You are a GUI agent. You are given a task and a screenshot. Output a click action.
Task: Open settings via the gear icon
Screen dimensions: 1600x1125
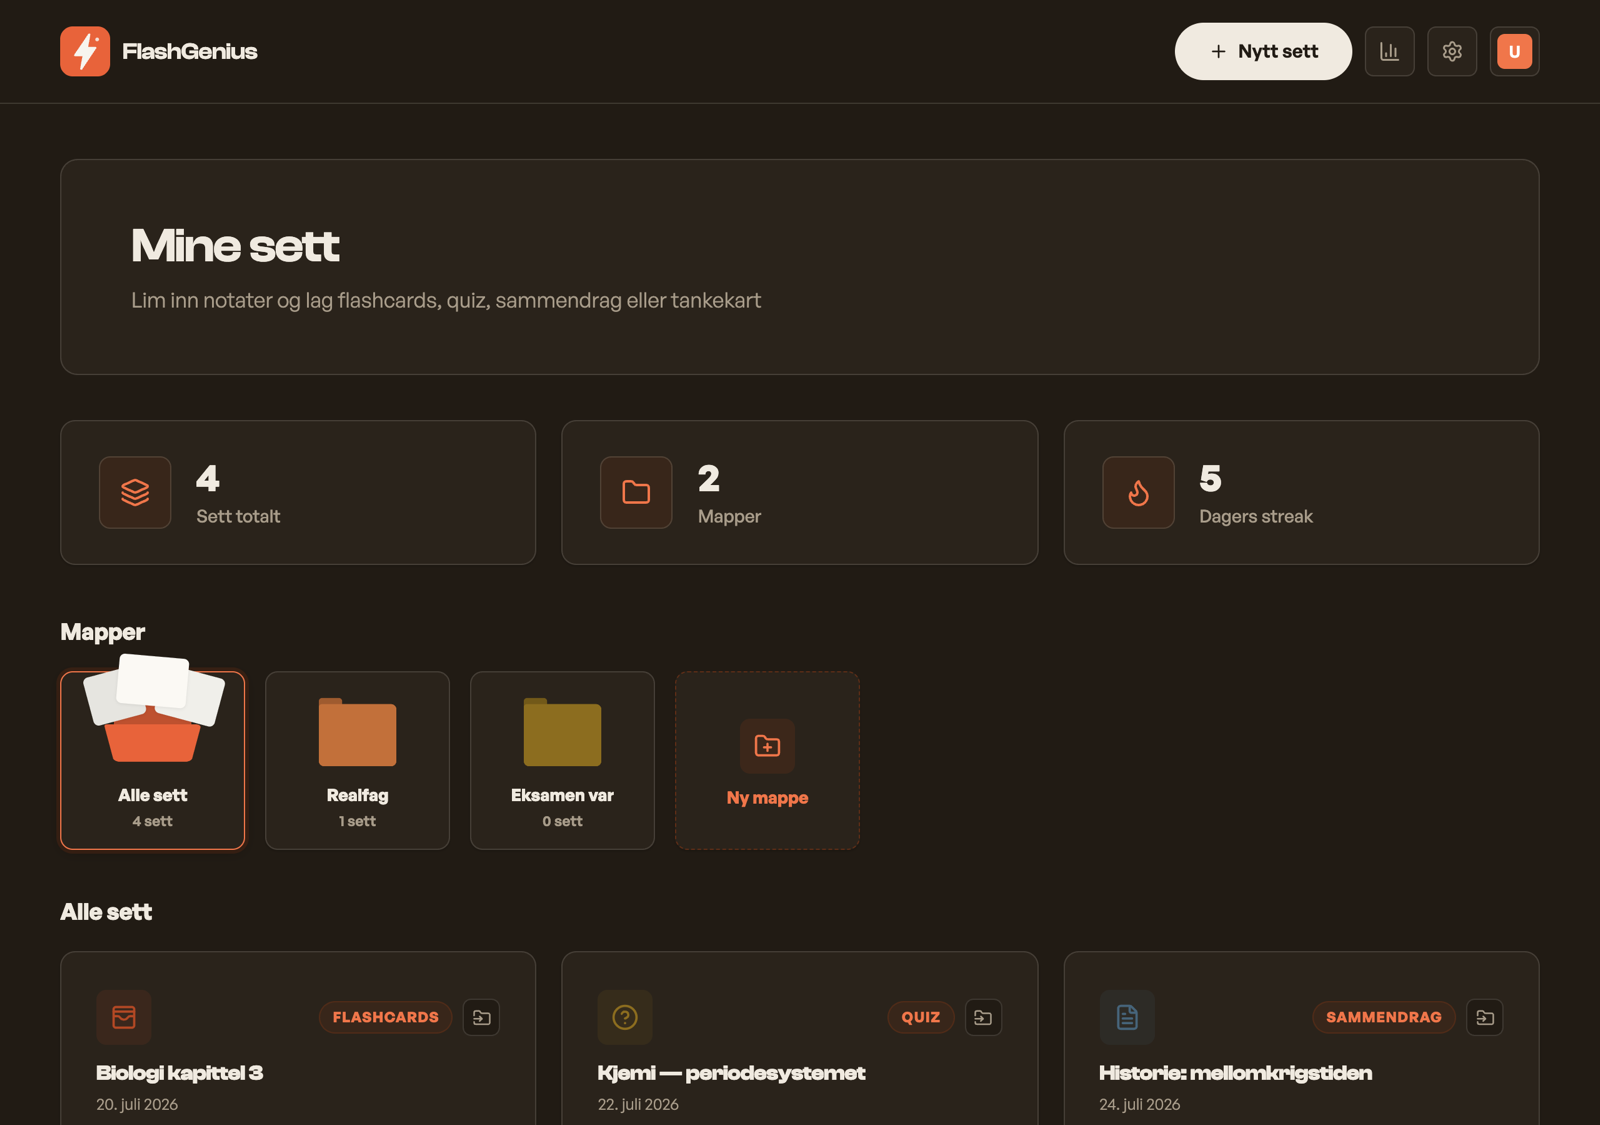(1452, 51)
